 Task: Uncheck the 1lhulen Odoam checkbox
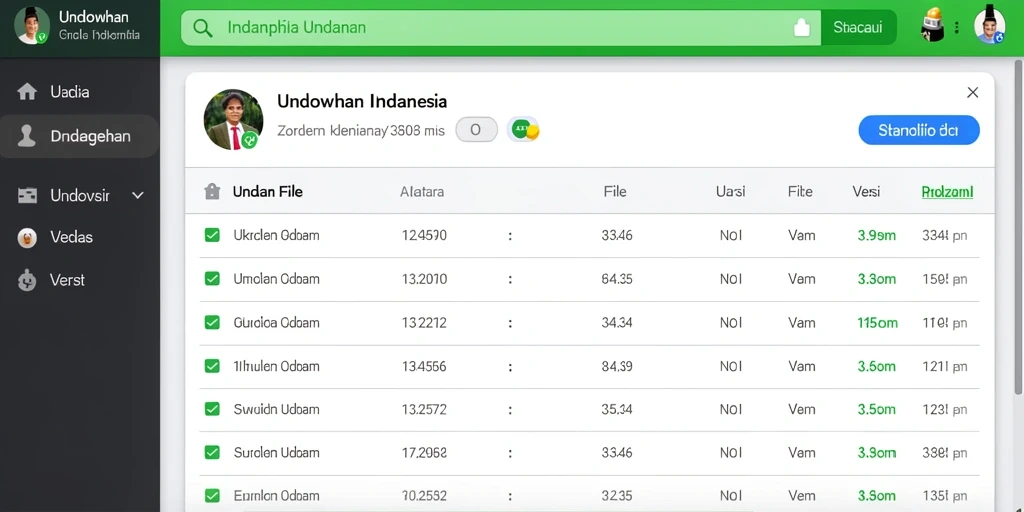212,366
